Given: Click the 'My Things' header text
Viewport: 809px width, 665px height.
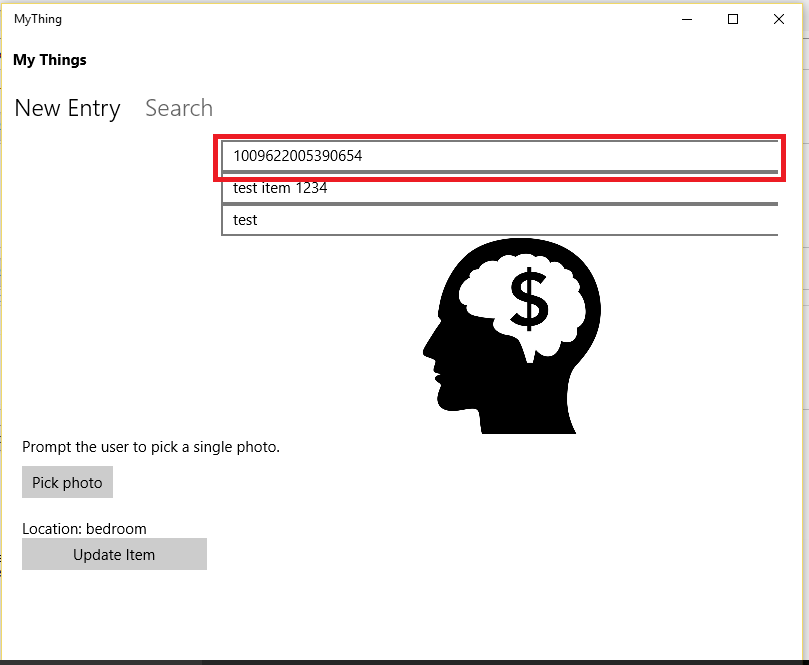Looking at the screenshot, I should pos(50,60).
